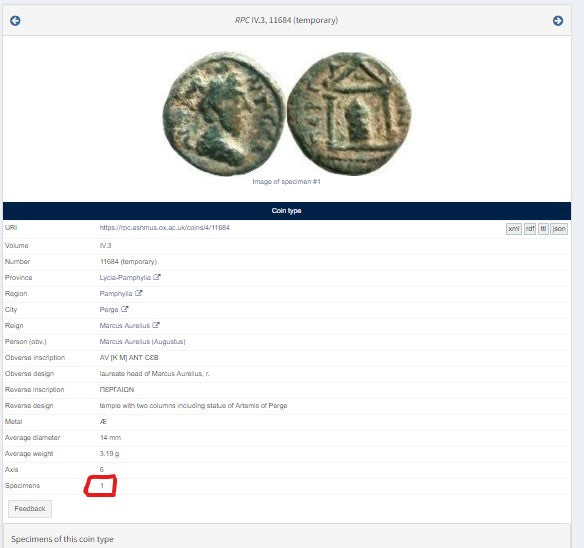This screenshot has width=584, height=548.
Task: Select axis value 6
Action: 102,470
